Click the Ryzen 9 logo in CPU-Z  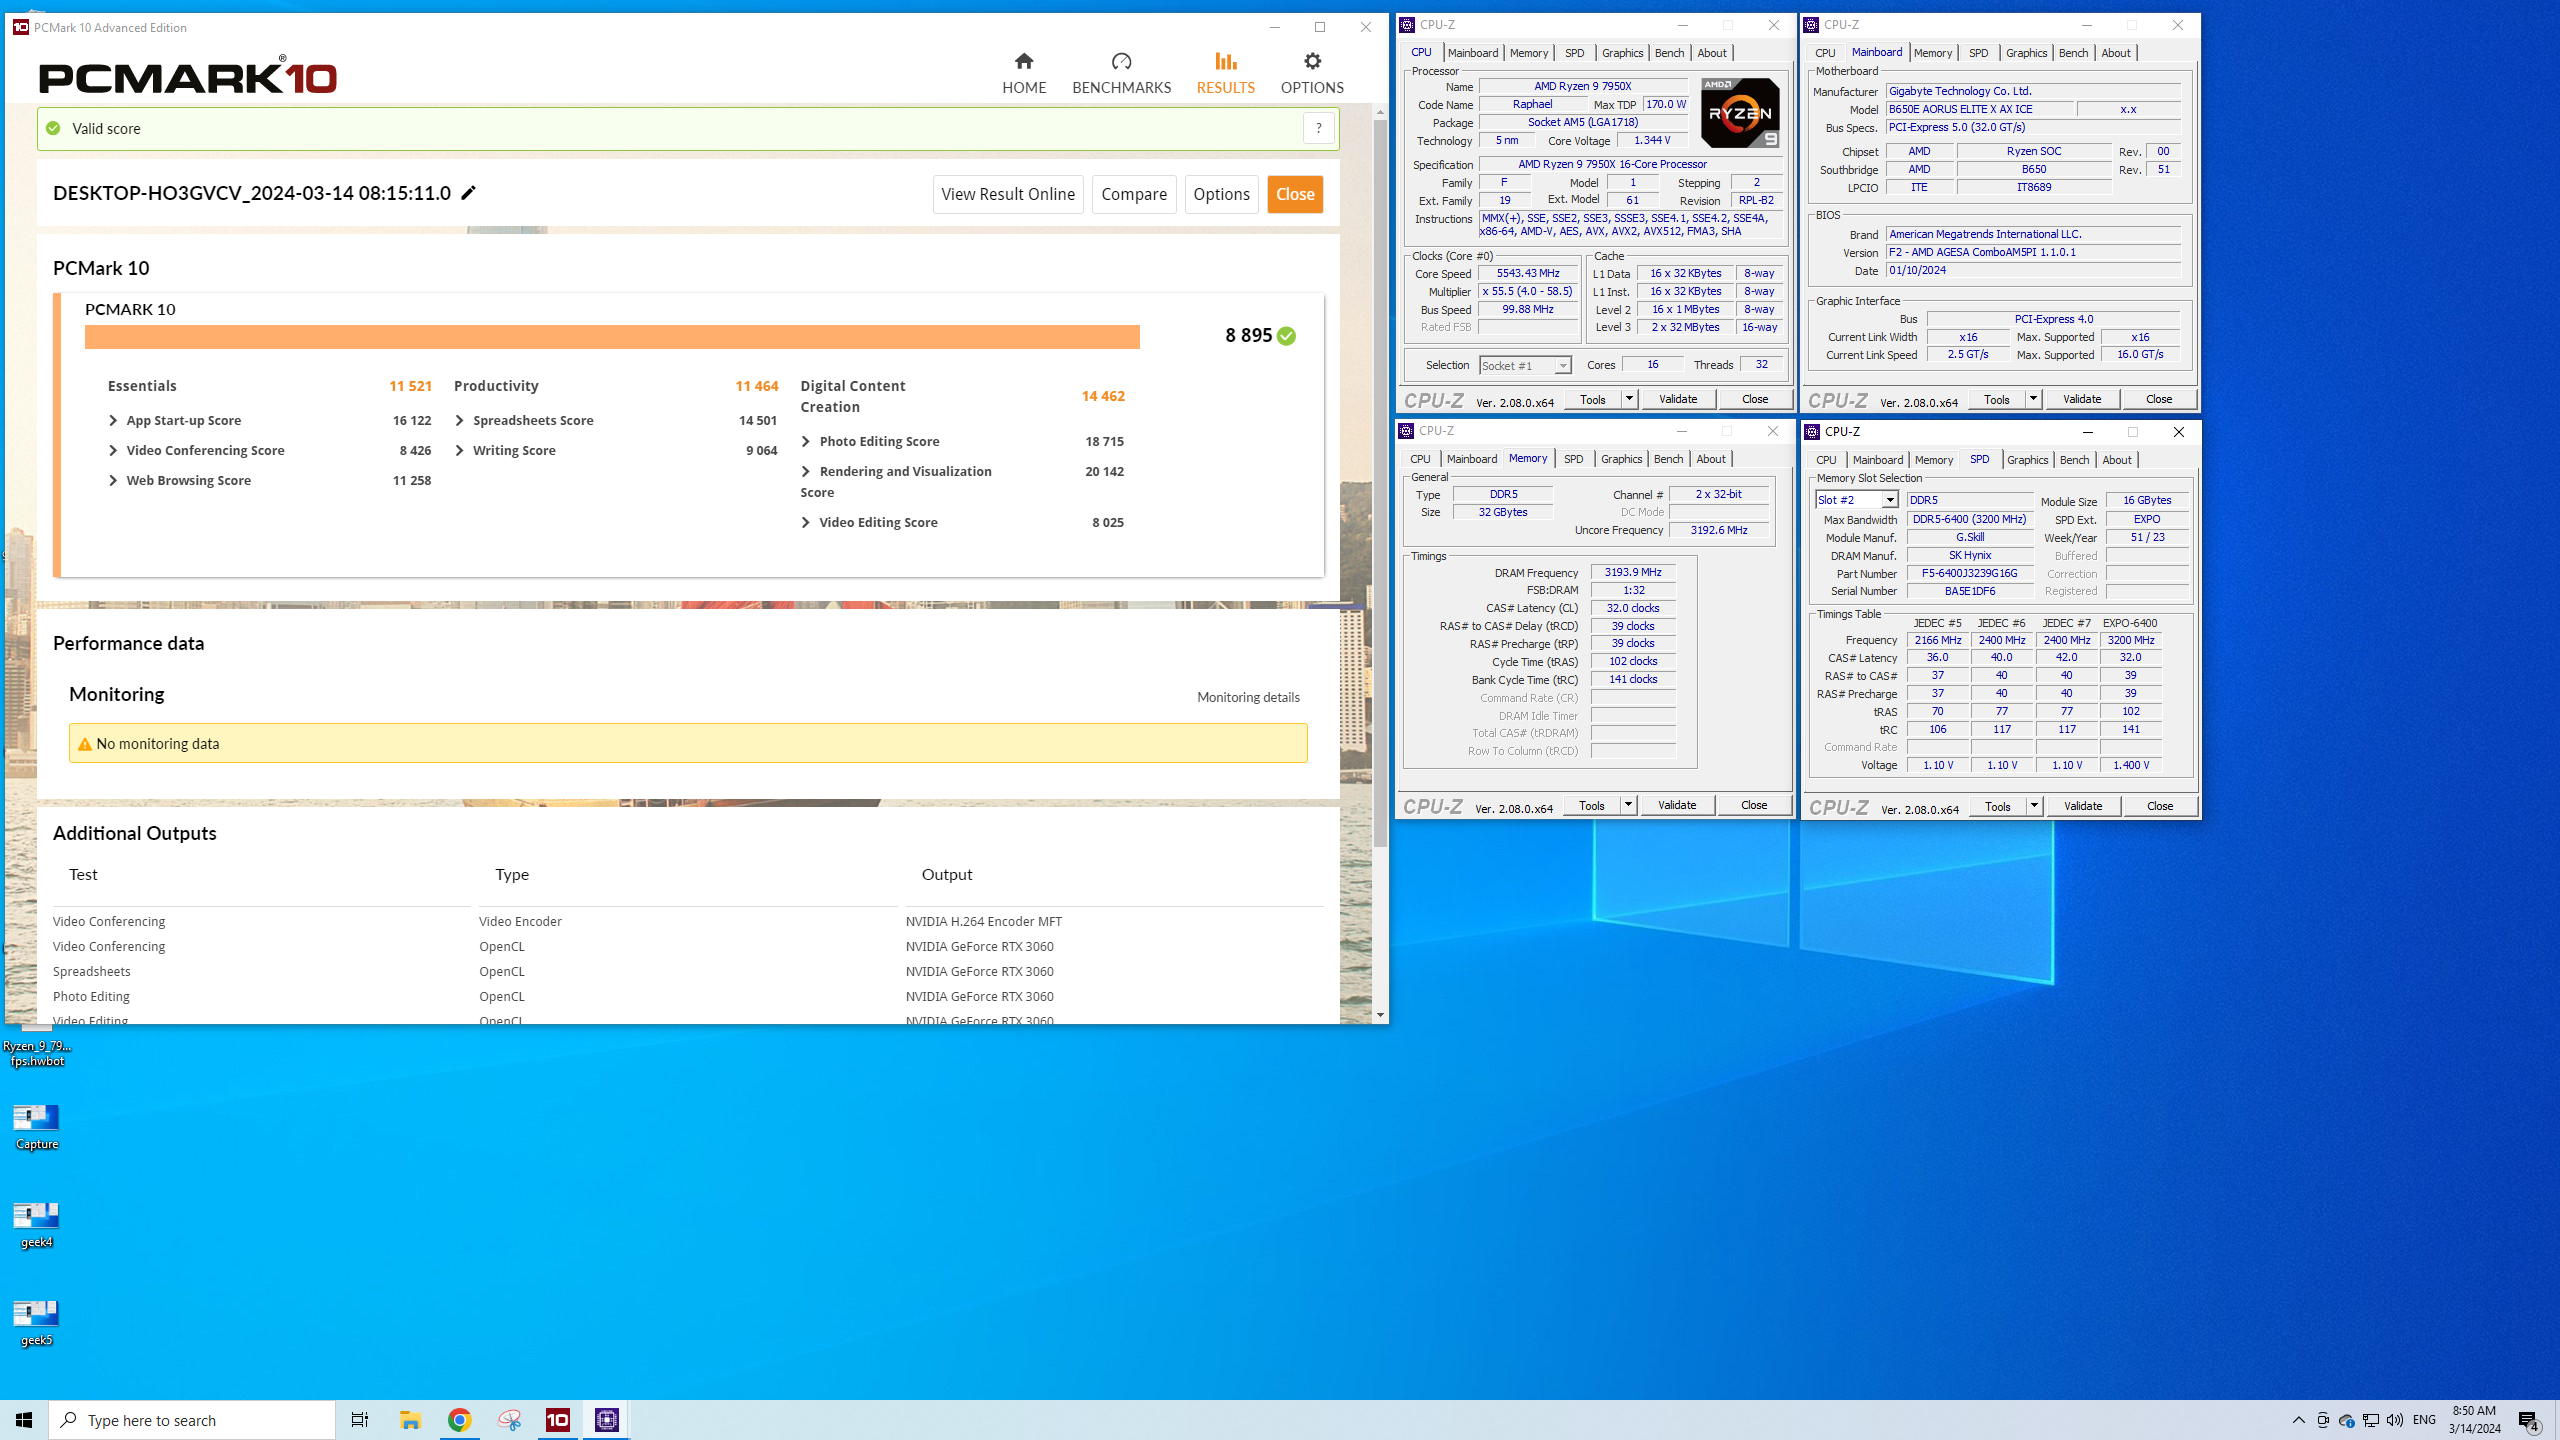click(x=1740, y=113)
